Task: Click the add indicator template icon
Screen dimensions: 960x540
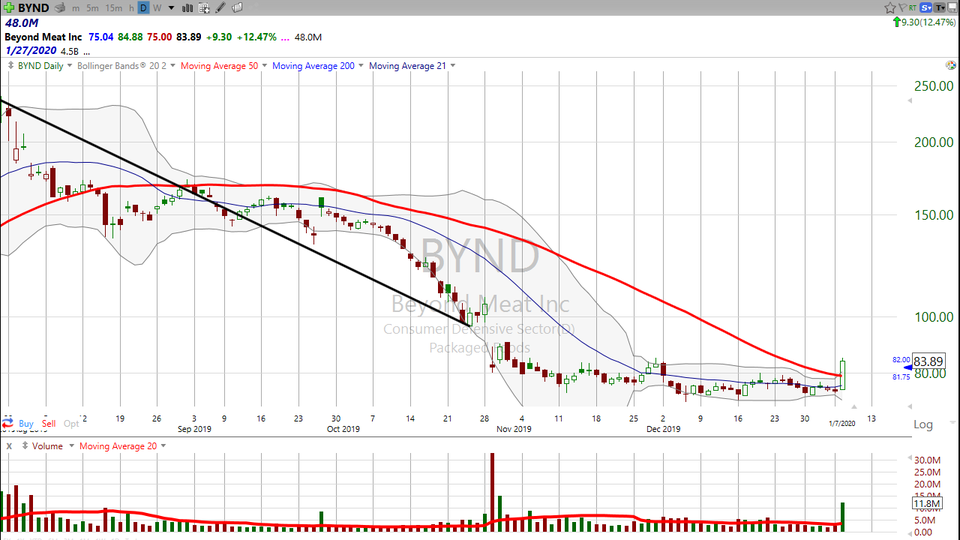Action: click(x=204, y=8)
